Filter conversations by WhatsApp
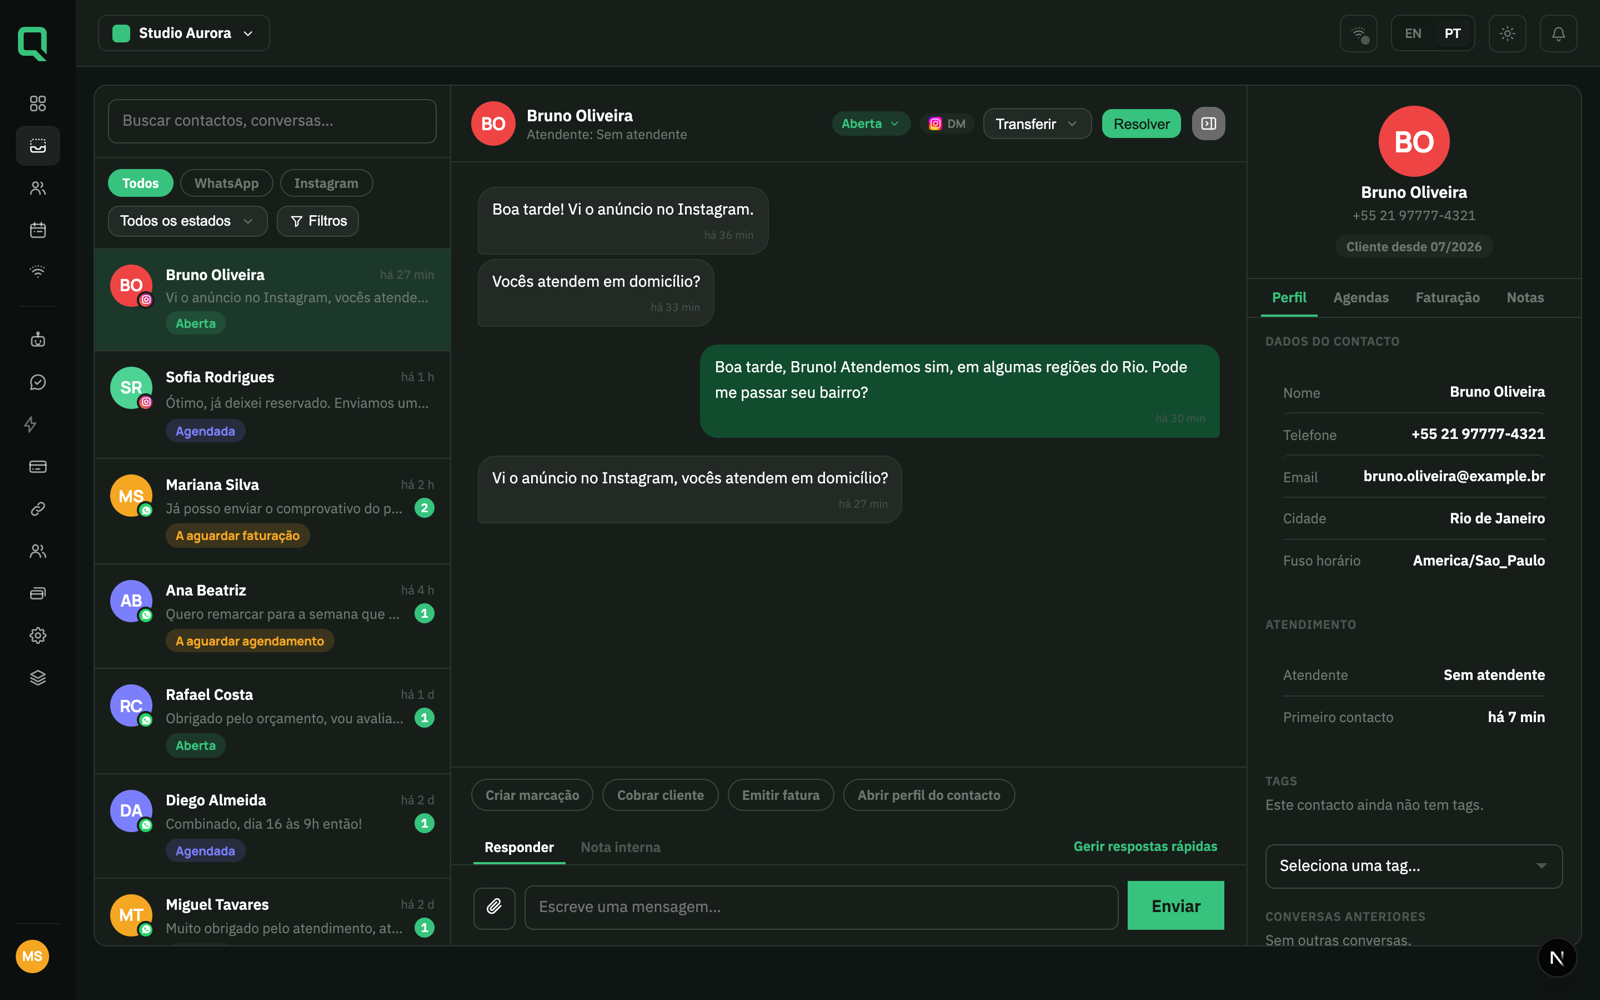The image size is (1600, 1000). (226, 183)
